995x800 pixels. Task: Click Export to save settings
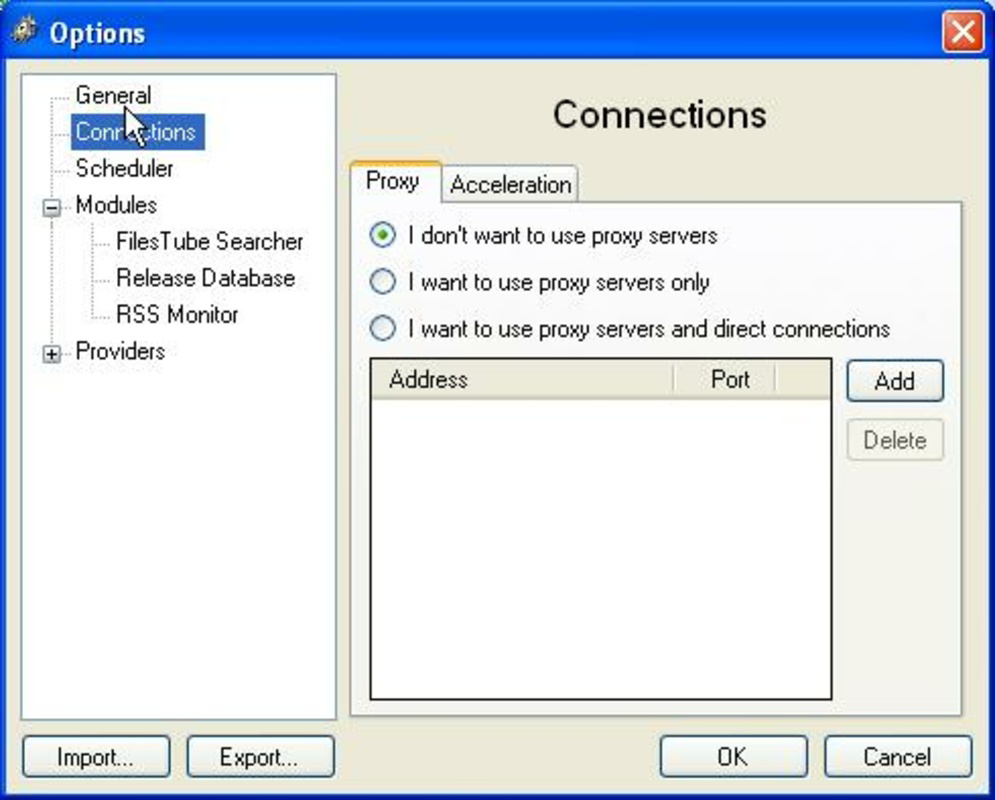[260, 757]
